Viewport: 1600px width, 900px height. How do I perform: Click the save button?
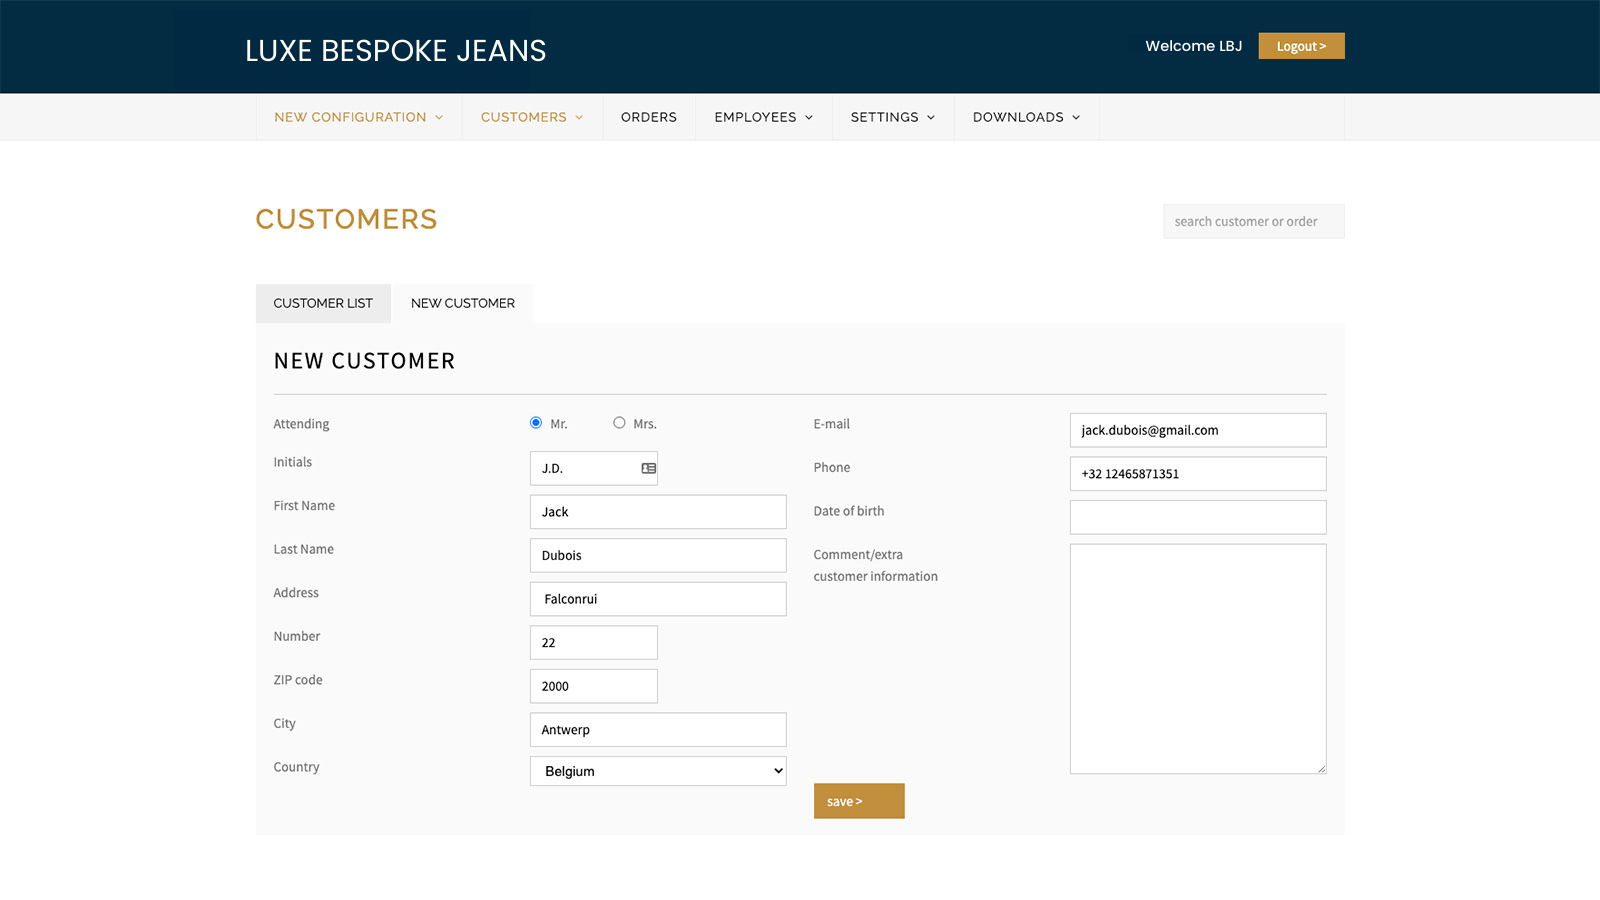click(x=858, y=800)
